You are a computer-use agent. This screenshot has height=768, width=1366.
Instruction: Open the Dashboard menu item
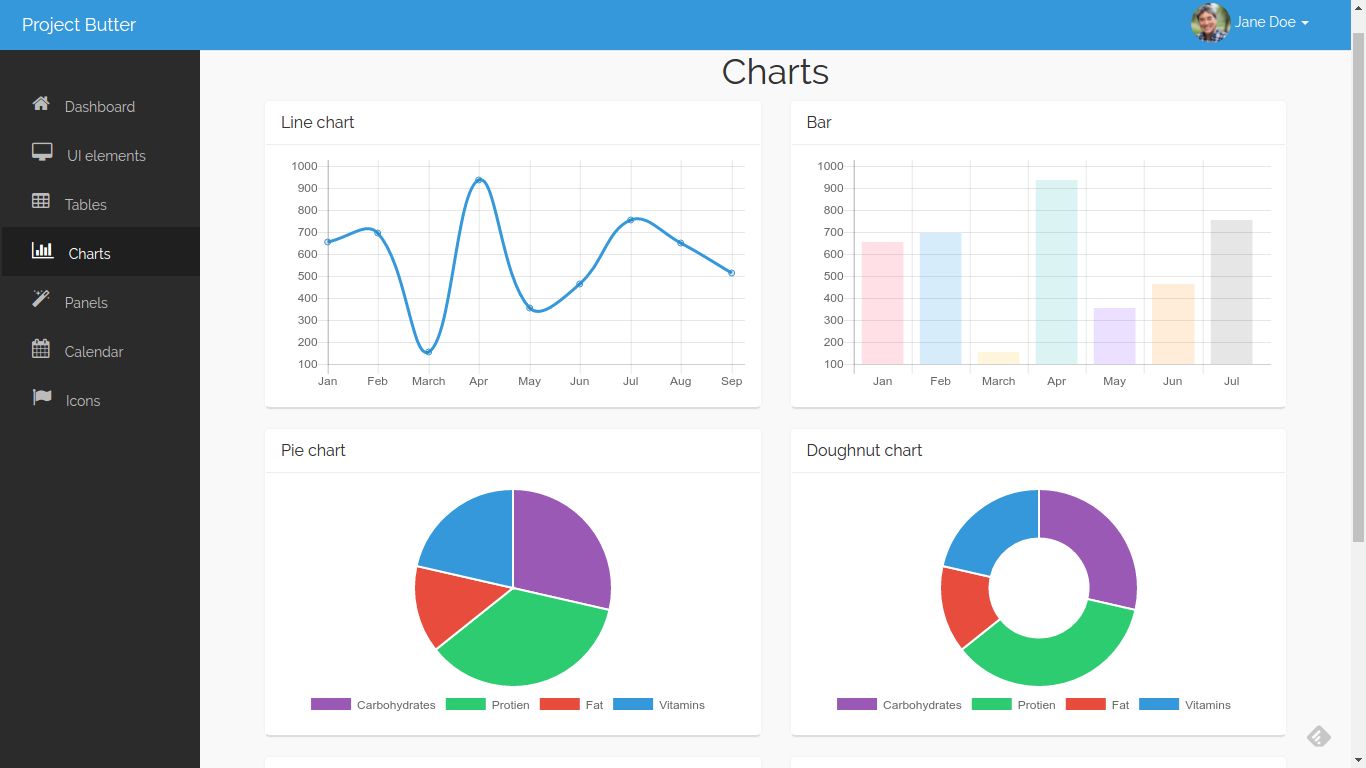click(100, 107)
